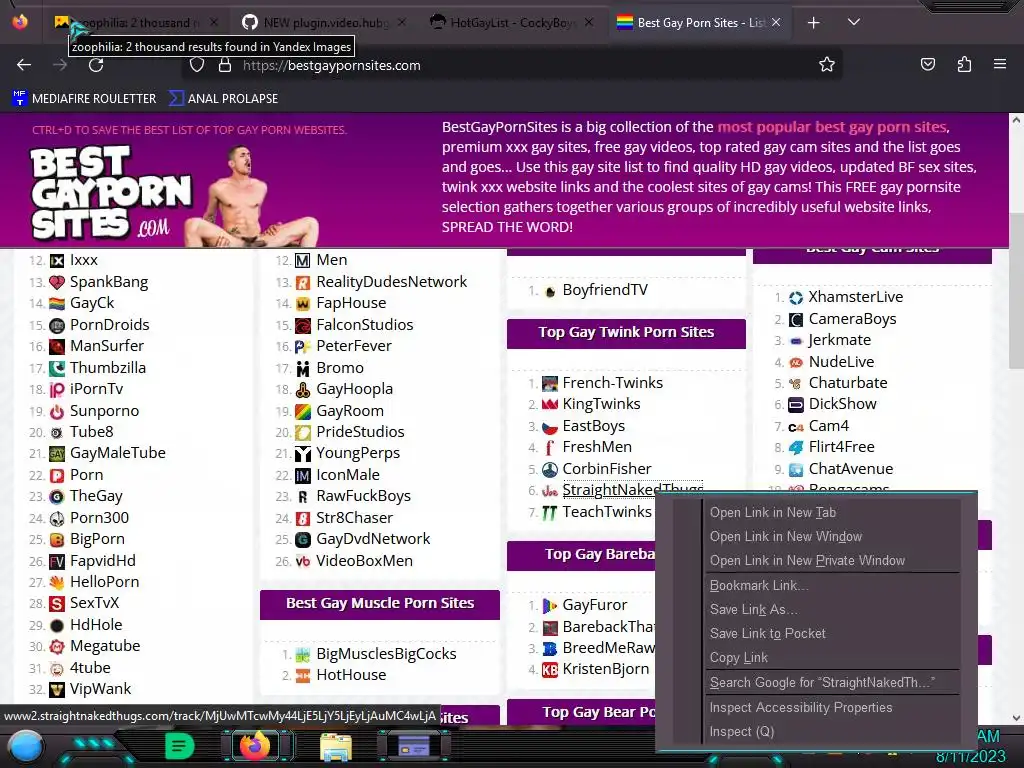The height and width of the screenshot is (768, 1024).
Task: Open the Start orb on taskbar
Action: 26,747
